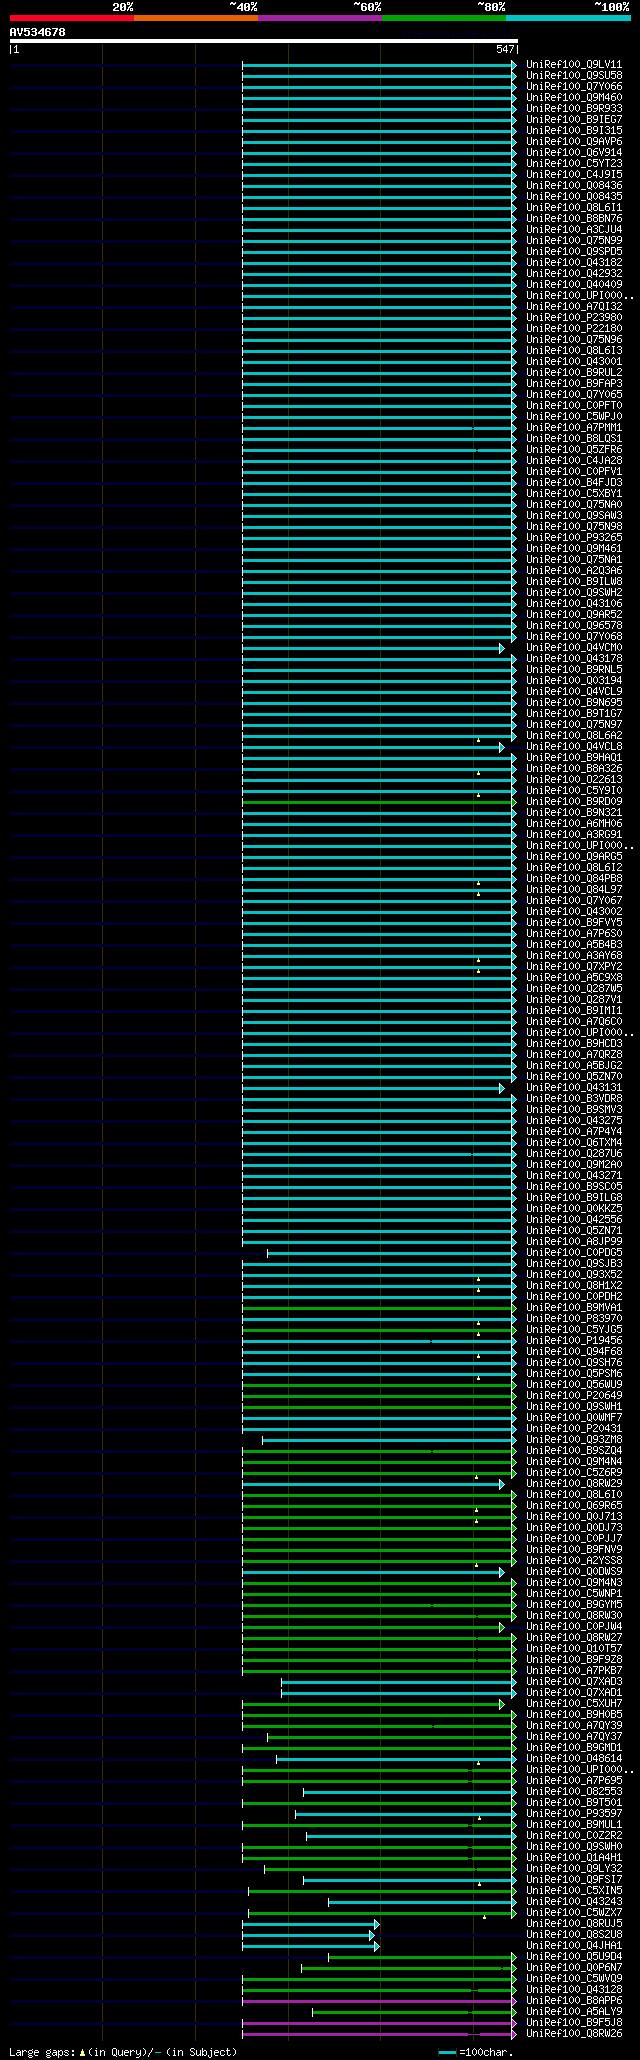640x2060 pixels.
Task: Click the UniRef100_A2Q3A6 label
Action: point(574,570)
